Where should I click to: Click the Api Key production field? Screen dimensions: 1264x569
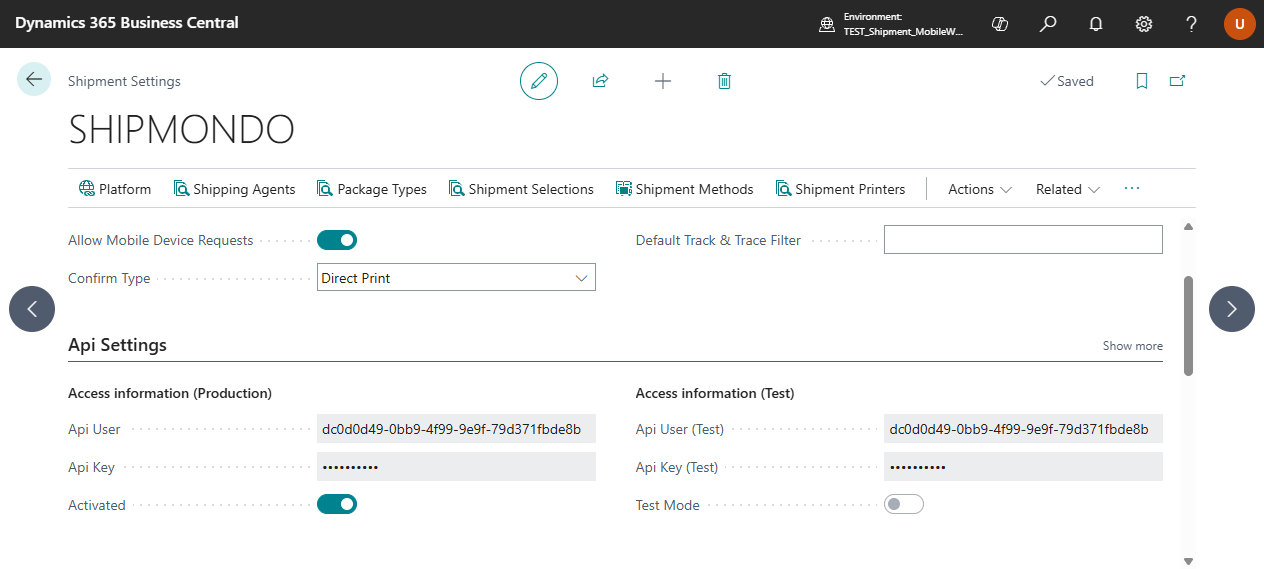[x=456, y=467]
